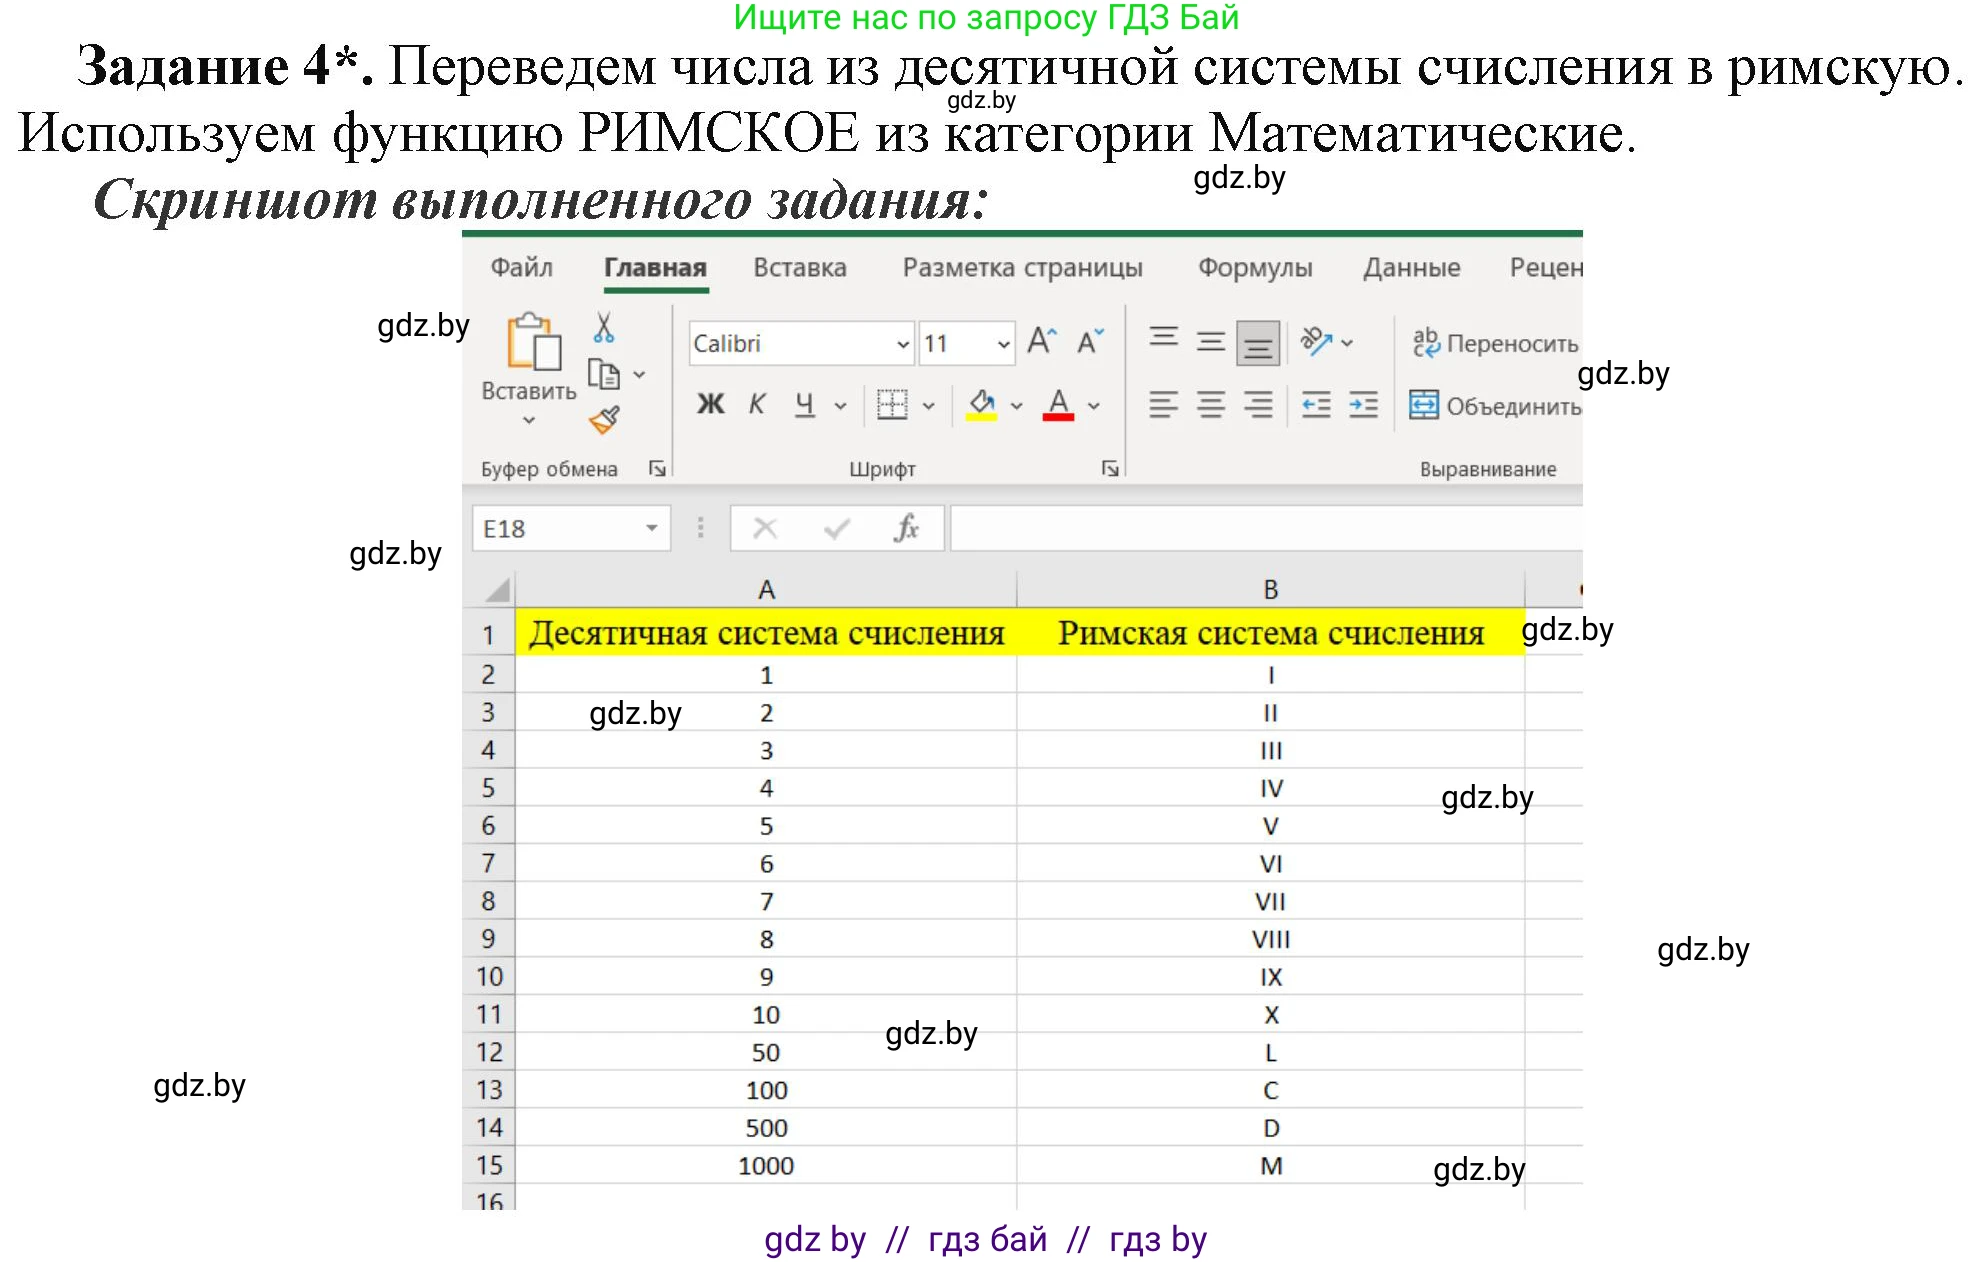This screenshot has height=1262, width=1975.
Task: Click cell A2 containing the value 1
Action: pos(765,675)
